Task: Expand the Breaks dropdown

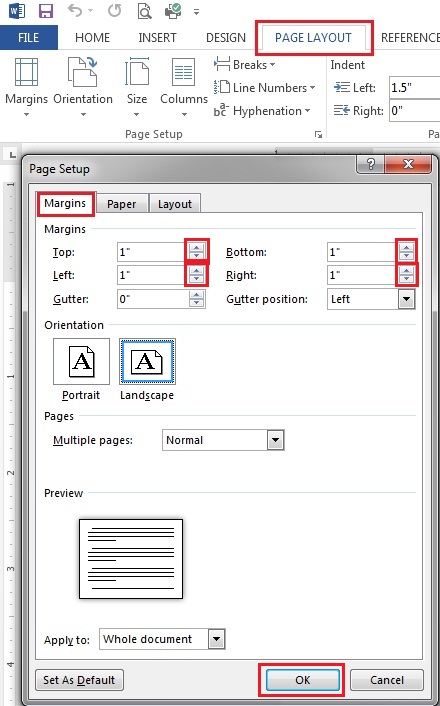Action: click(245, 64)
